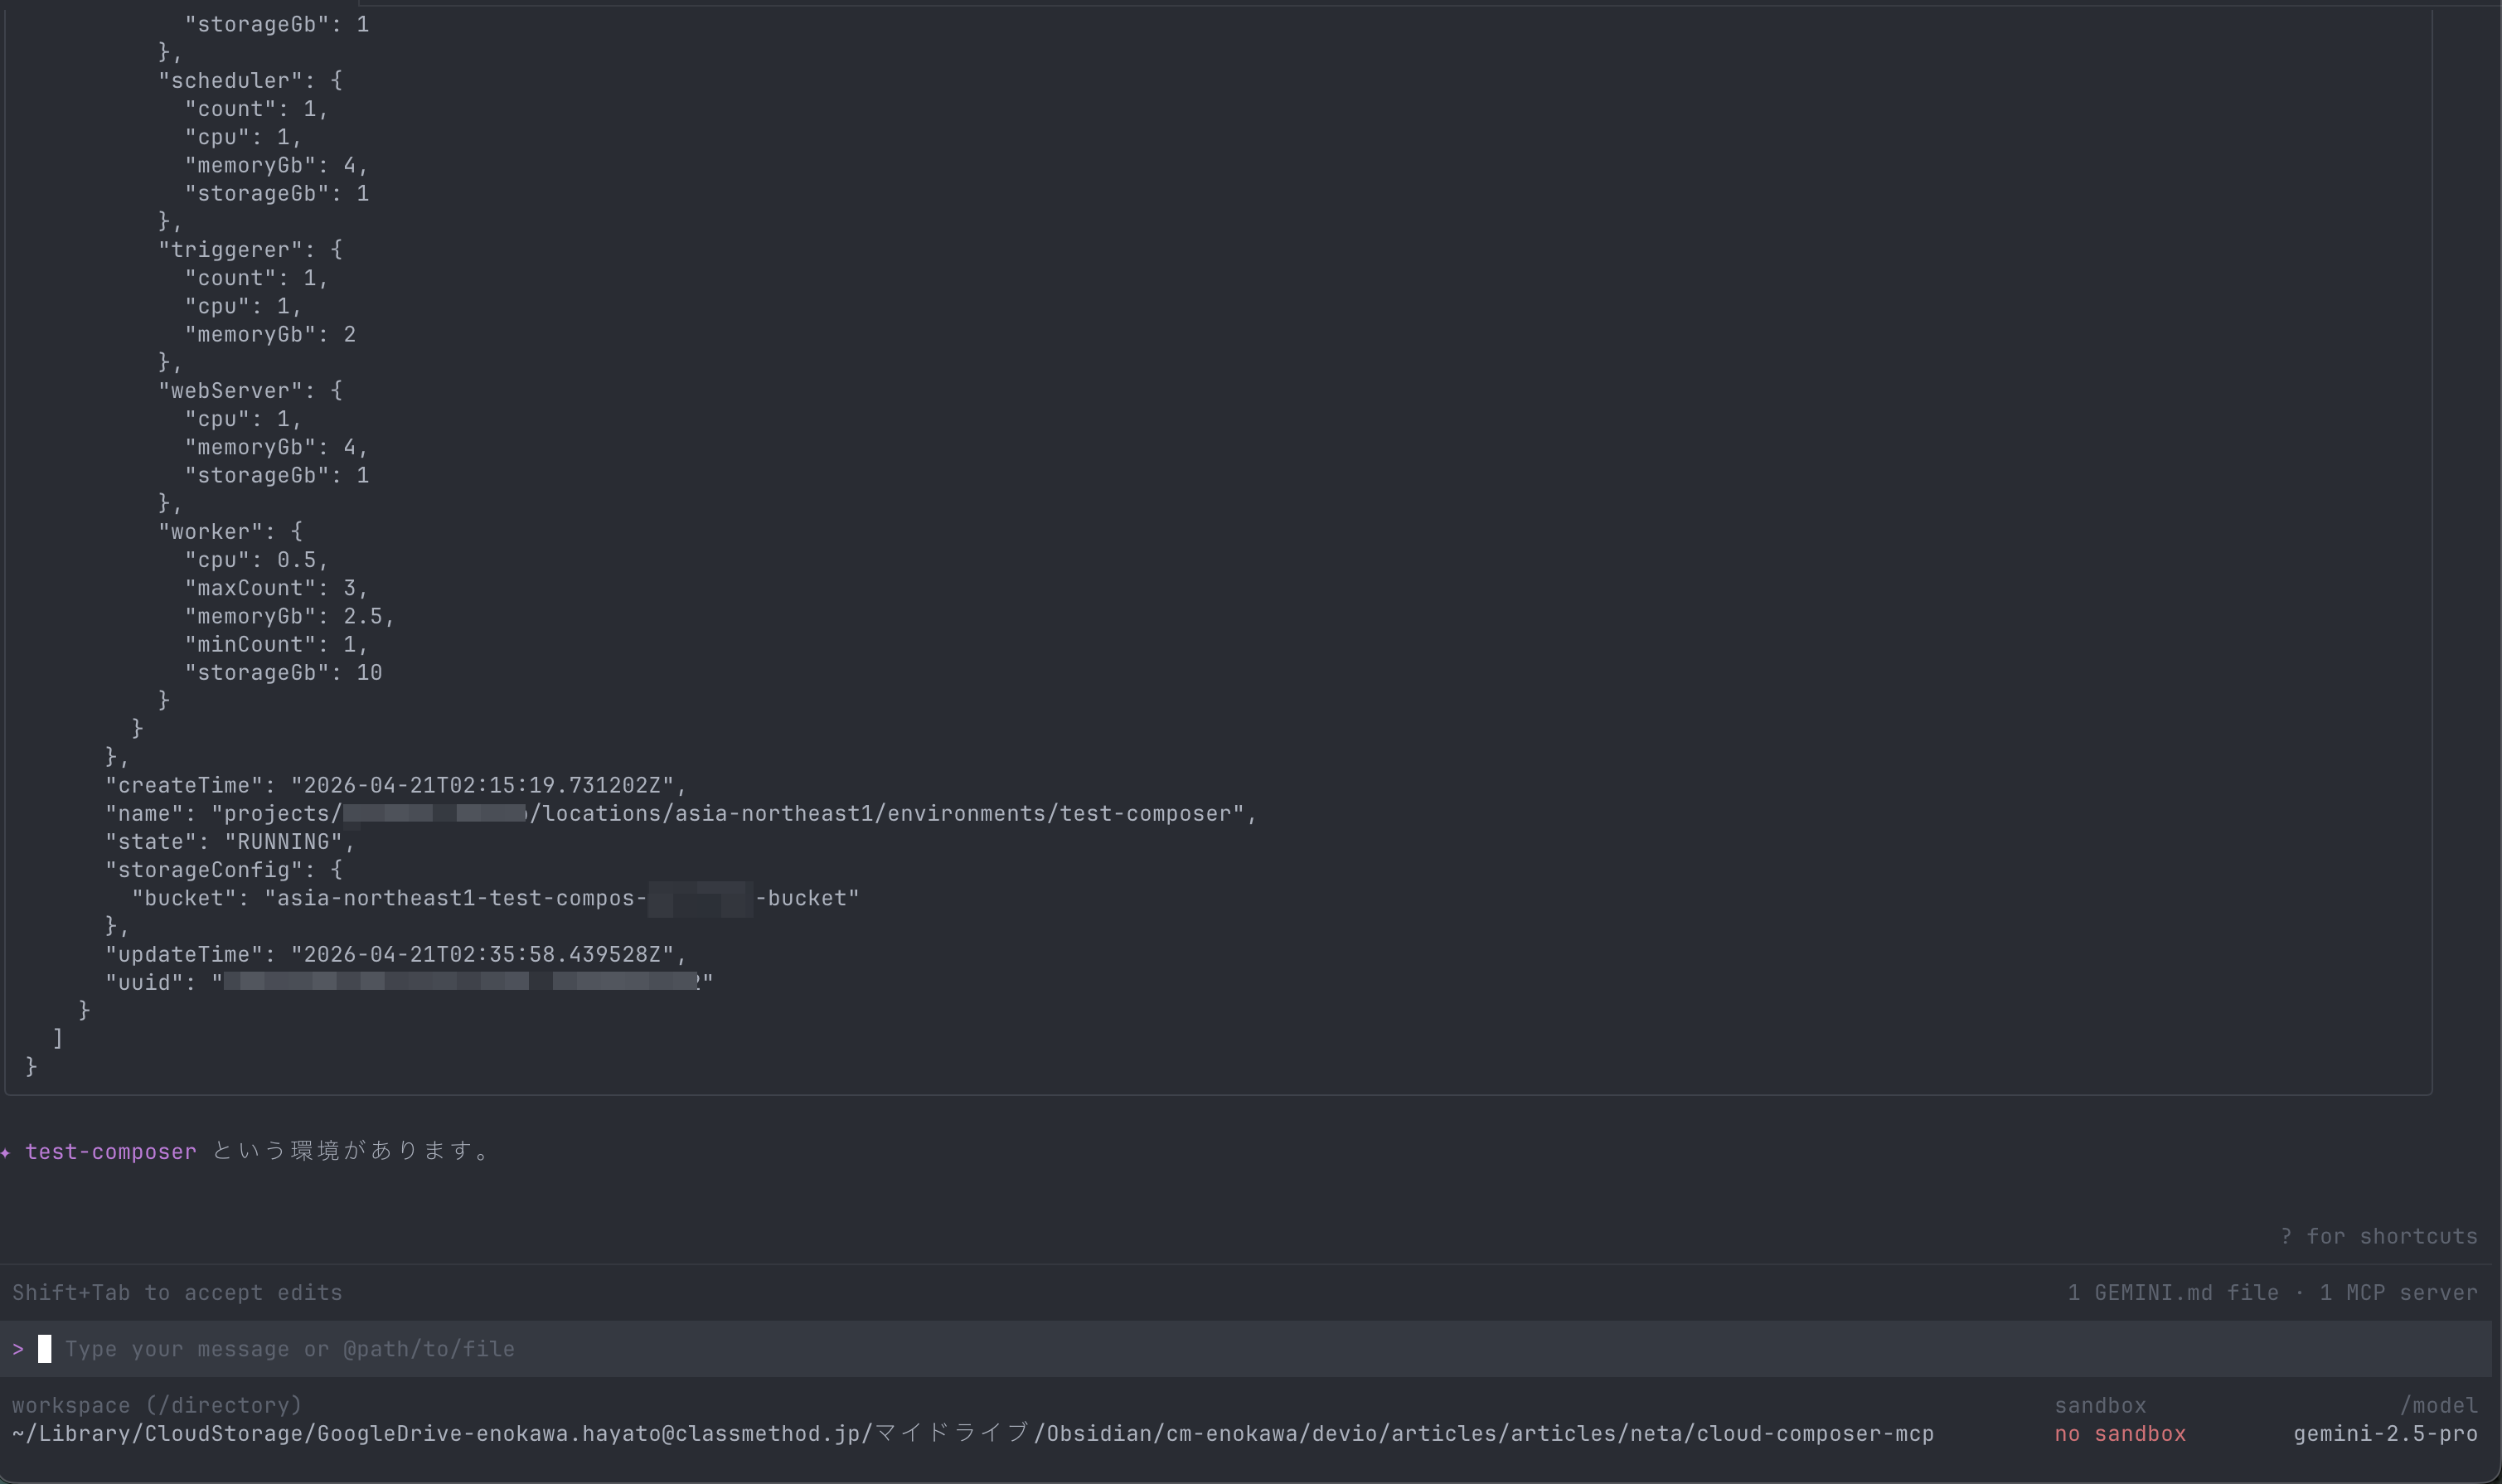
Task: Toggle Shift+Tab to accept edits mode
Action: (176, 1292)
